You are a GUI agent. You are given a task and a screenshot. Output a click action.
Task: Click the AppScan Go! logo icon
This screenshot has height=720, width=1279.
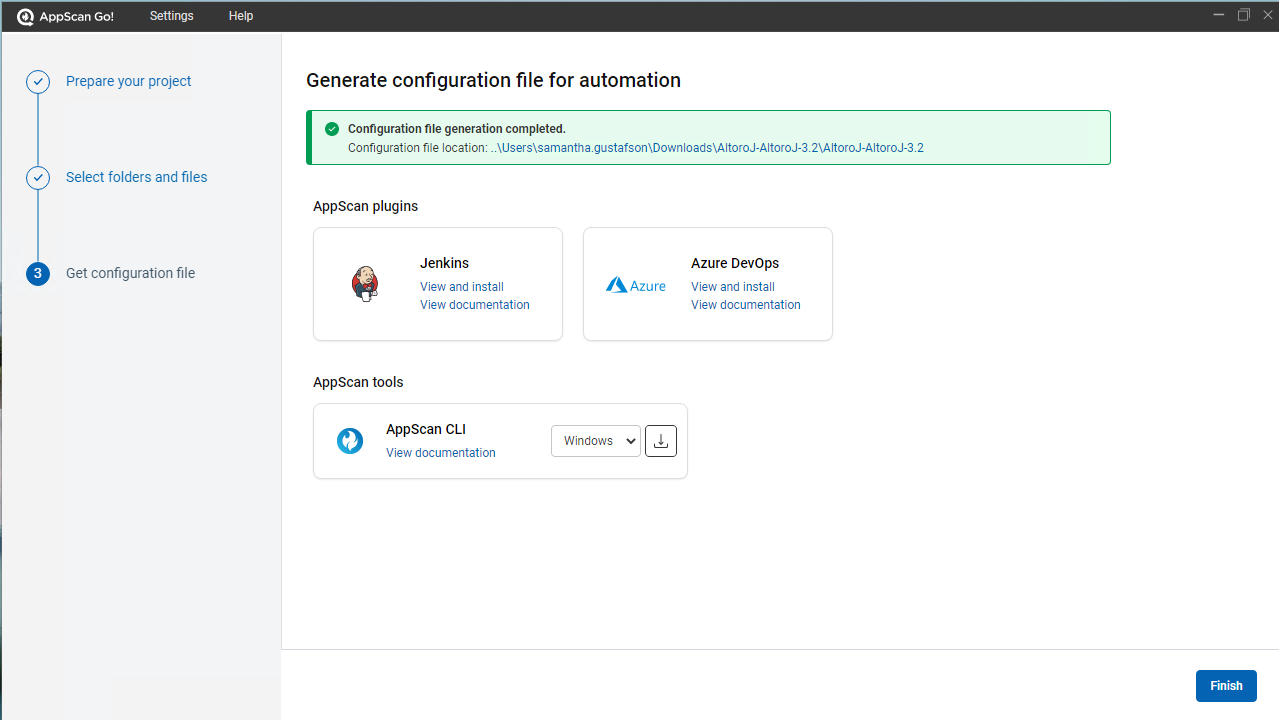tap(26, 16)
